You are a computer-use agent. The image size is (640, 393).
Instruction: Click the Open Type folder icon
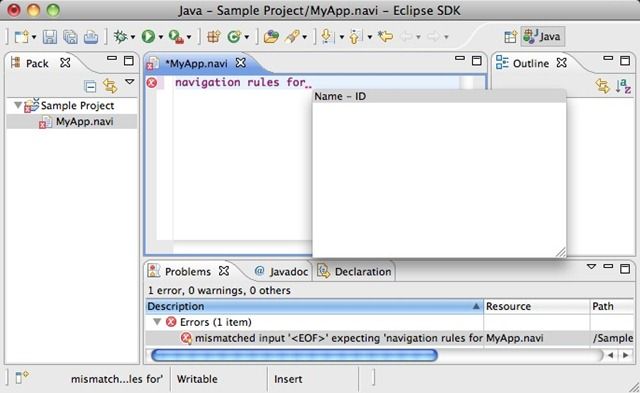click(271, 37)
